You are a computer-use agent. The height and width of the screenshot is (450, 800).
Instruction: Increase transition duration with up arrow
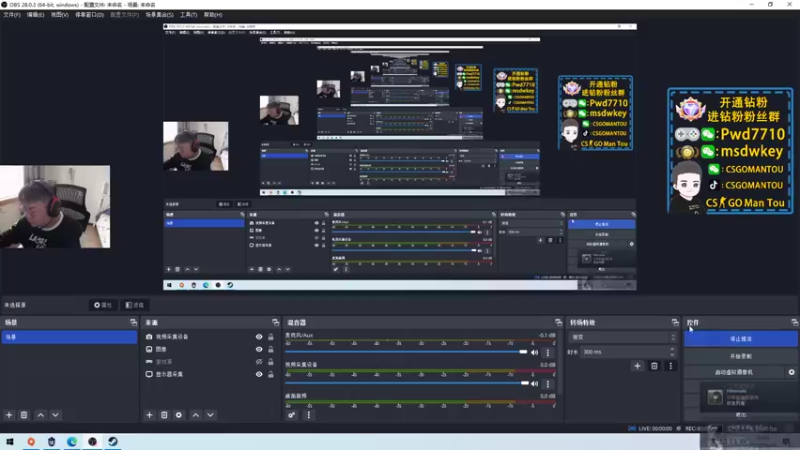[672, 349]
